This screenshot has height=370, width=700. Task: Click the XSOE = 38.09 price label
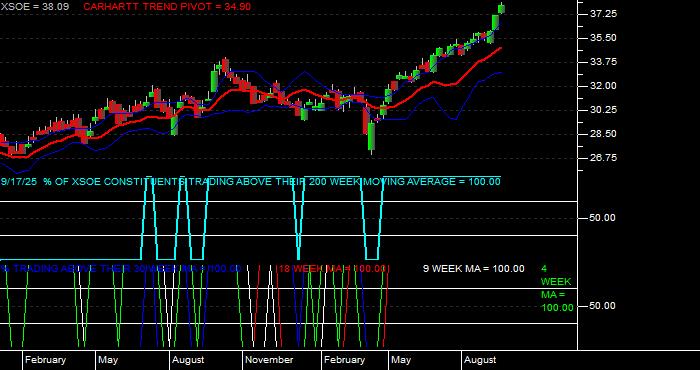click(35, 7)
